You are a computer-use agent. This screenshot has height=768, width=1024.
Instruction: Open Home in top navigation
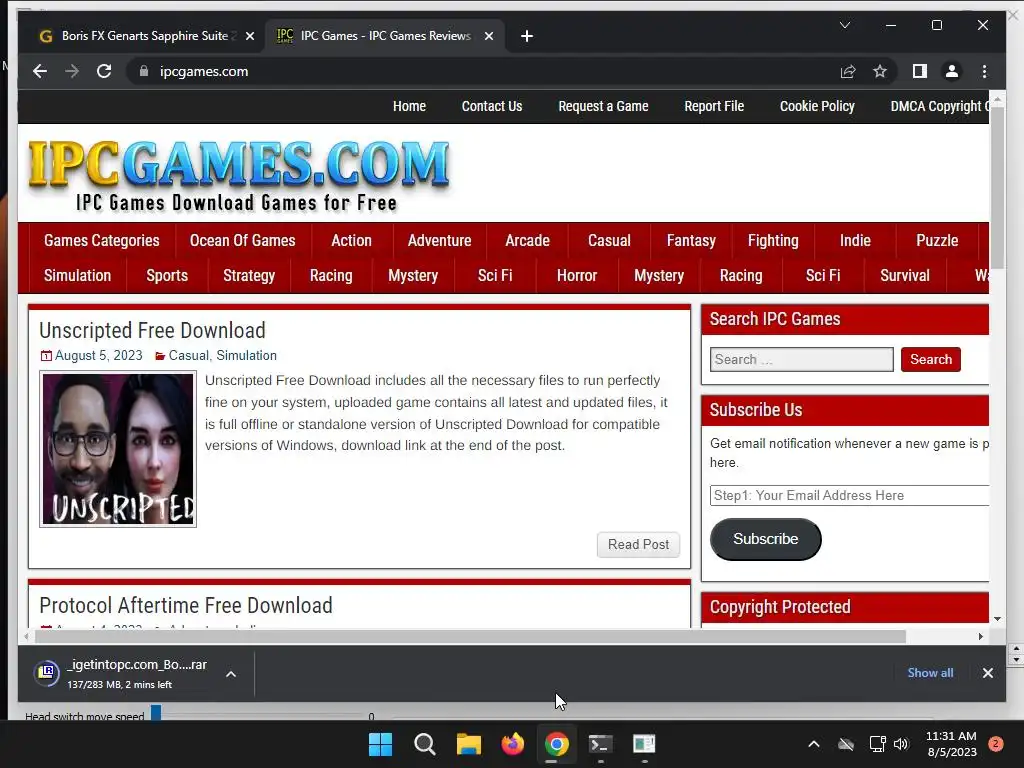409,106
